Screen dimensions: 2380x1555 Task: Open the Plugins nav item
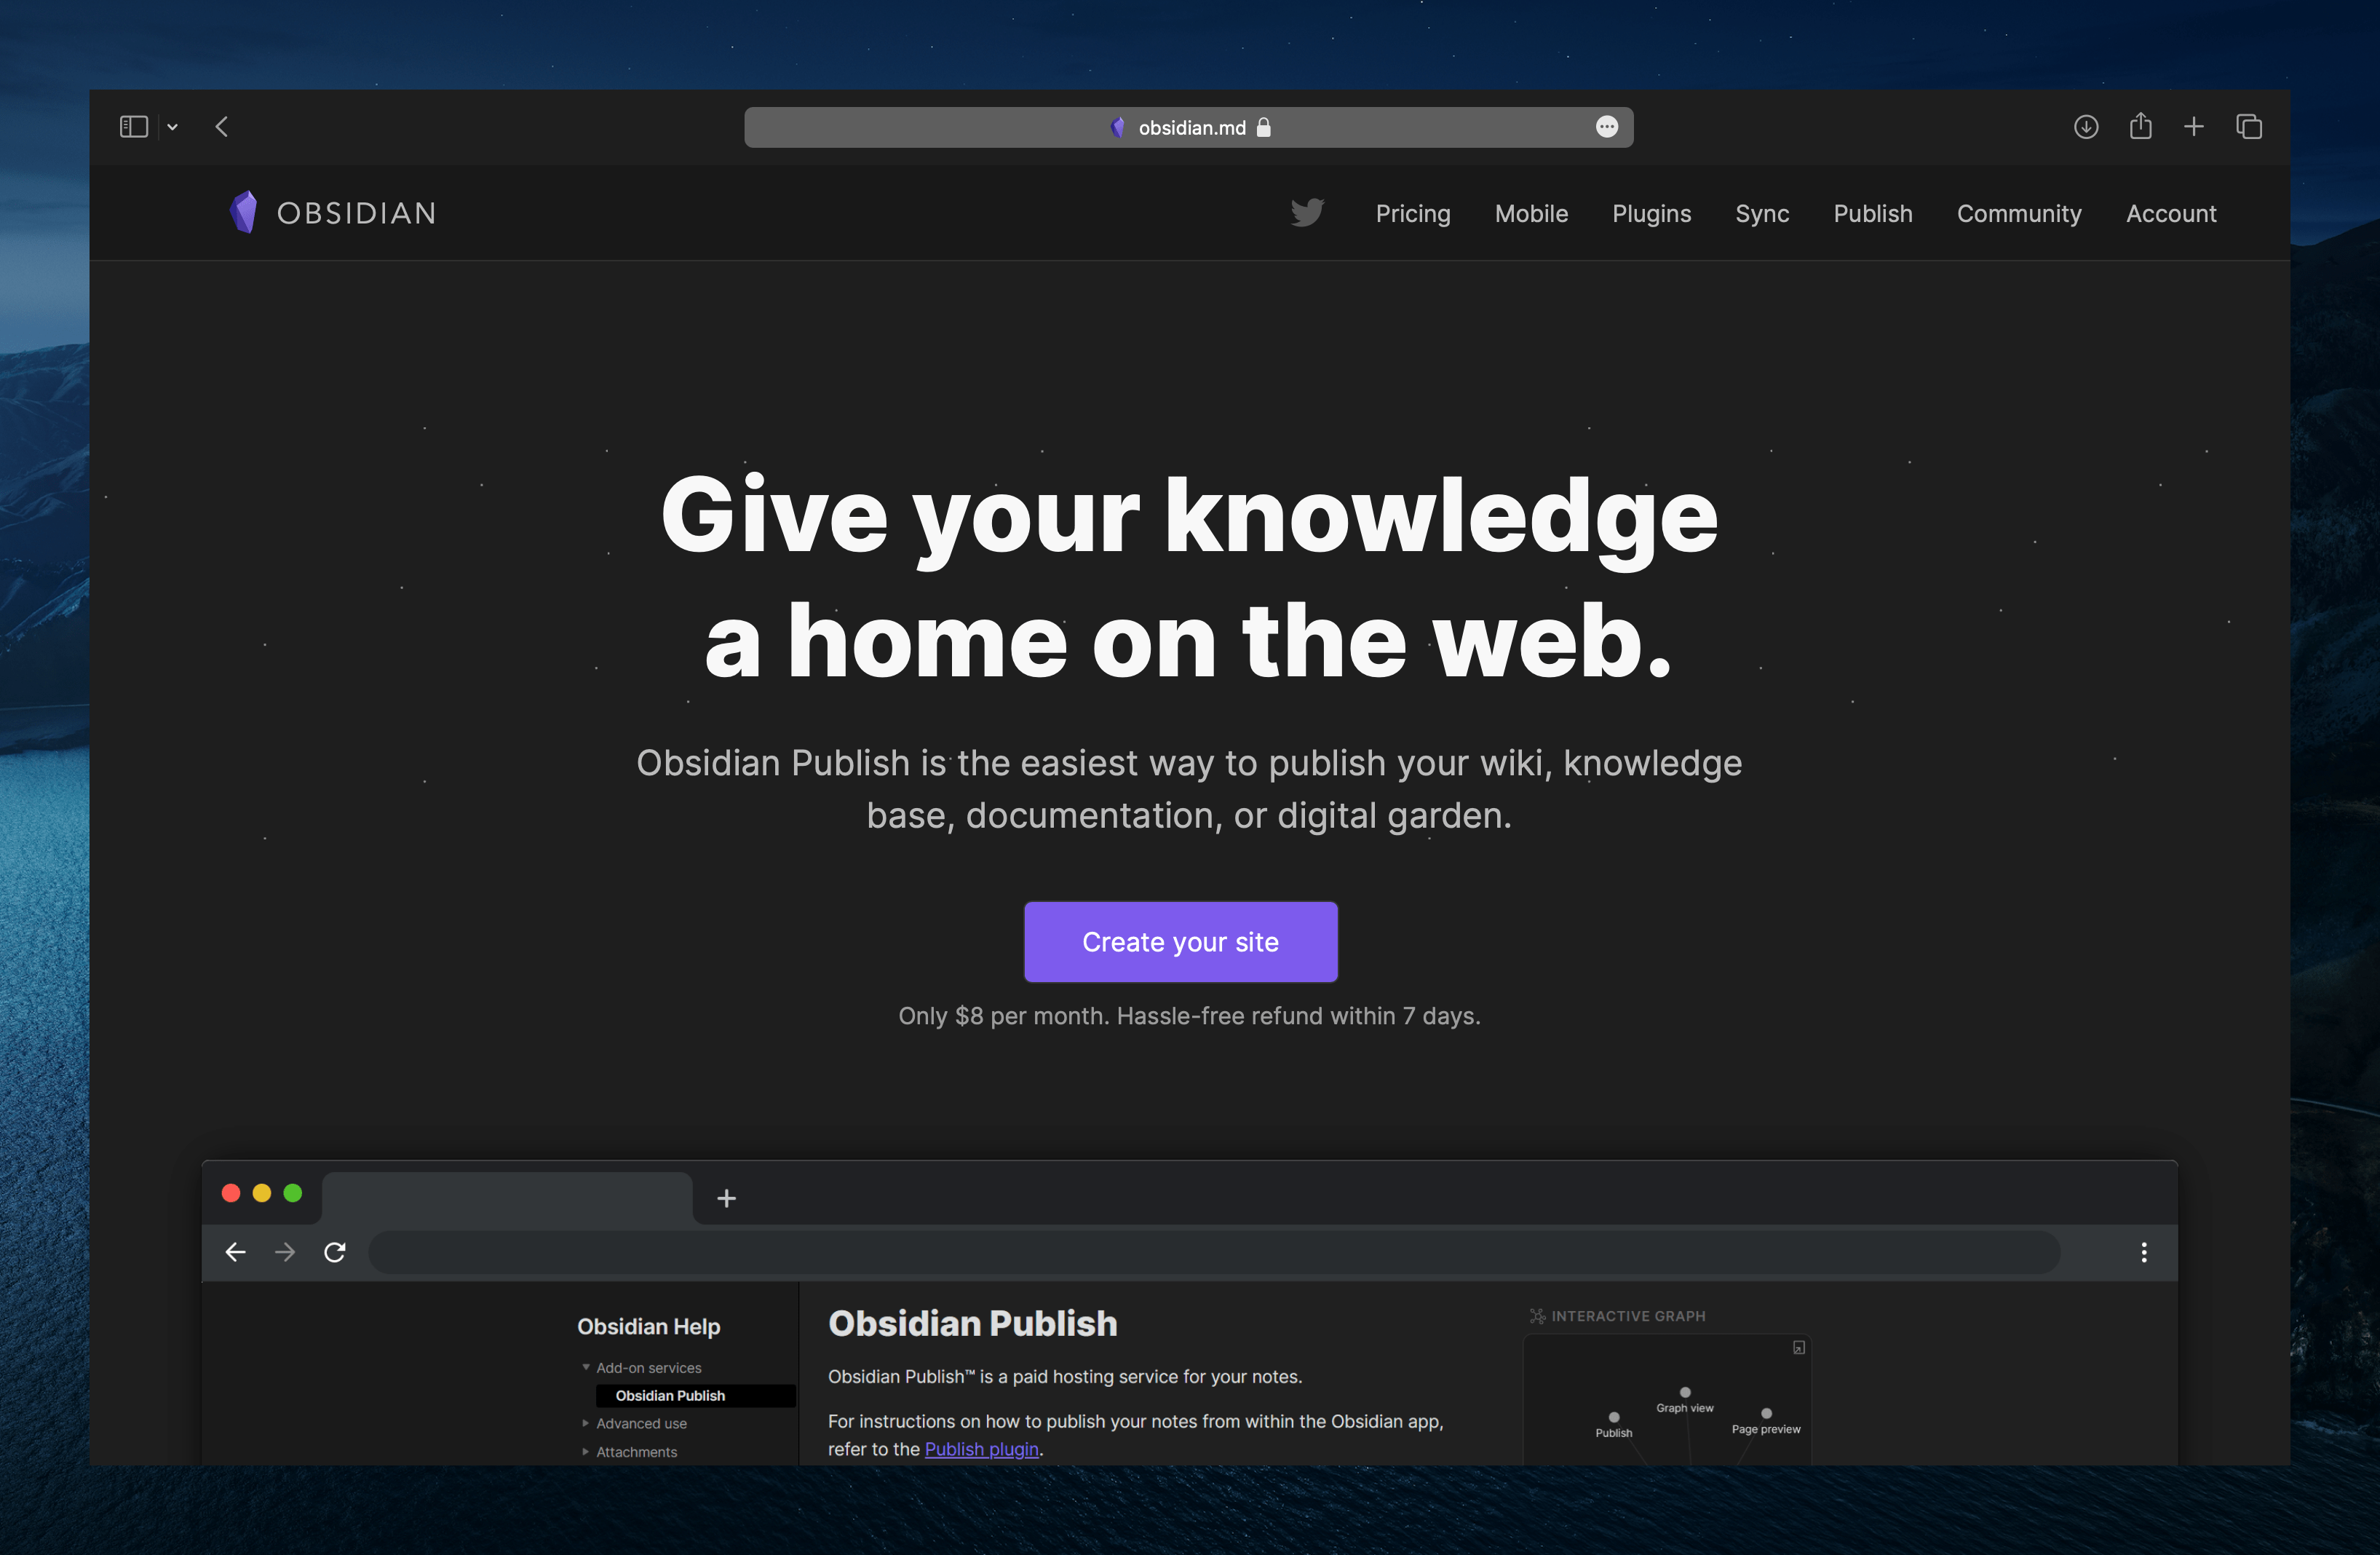(x=1651, y=213)
